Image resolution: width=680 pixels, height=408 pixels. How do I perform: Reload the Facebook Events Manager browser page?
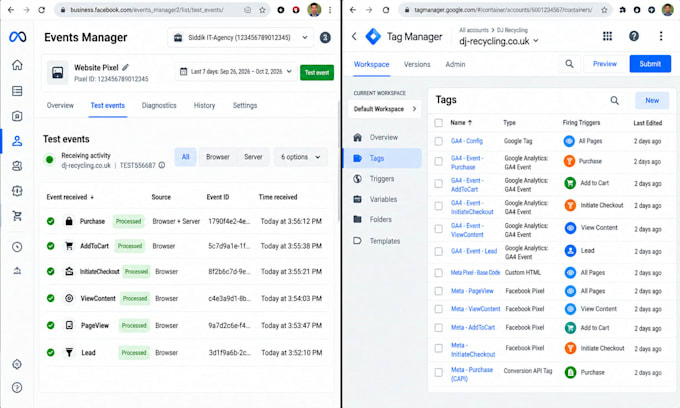point(42,10)
